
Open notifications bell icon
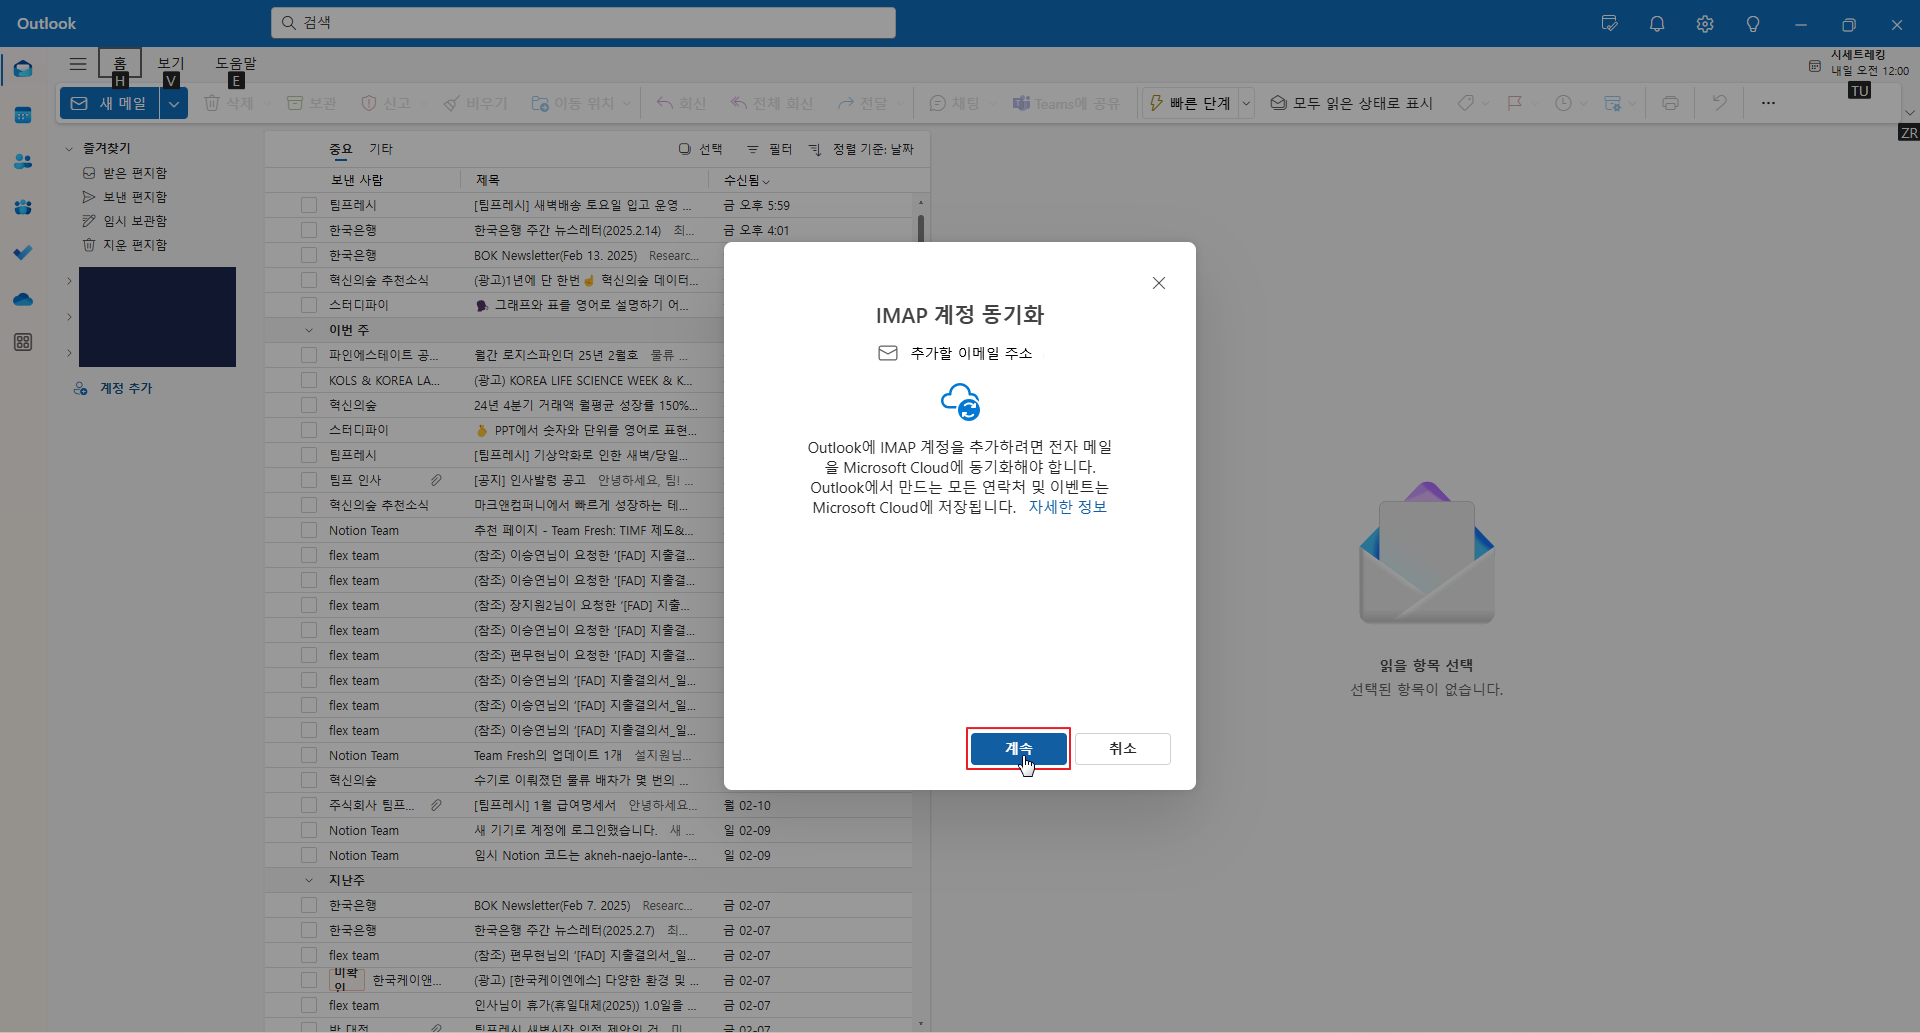[x=1657, y=24]
